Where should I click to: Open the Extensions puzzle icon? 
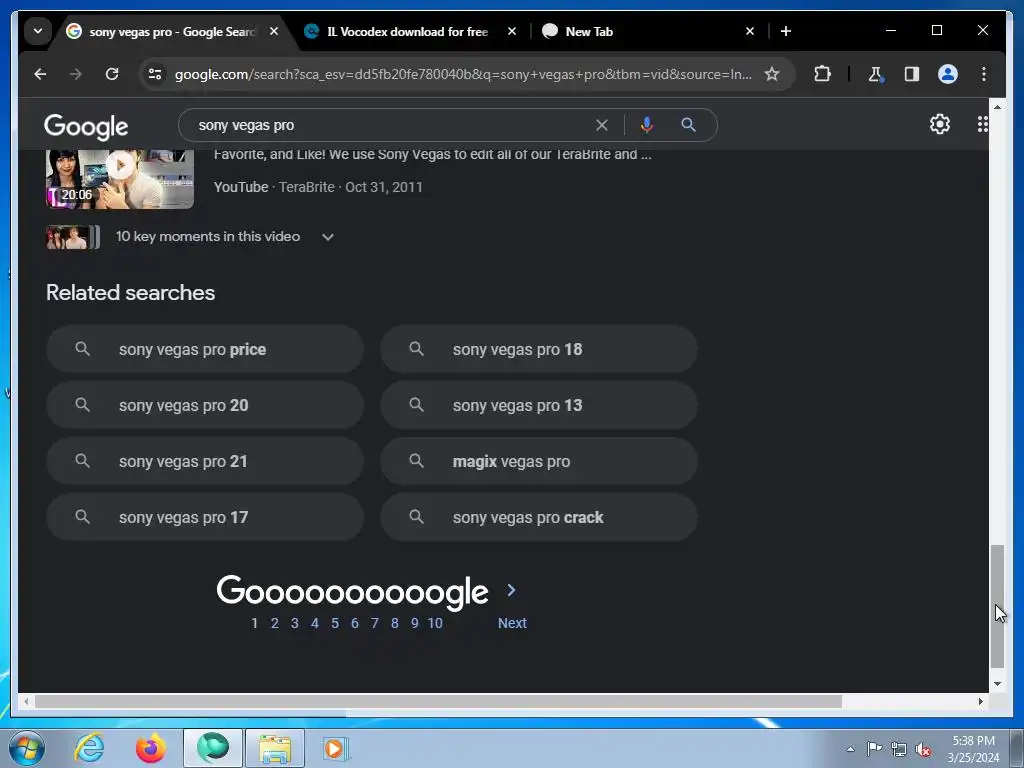pyautogui.click(x=822, y=74)
